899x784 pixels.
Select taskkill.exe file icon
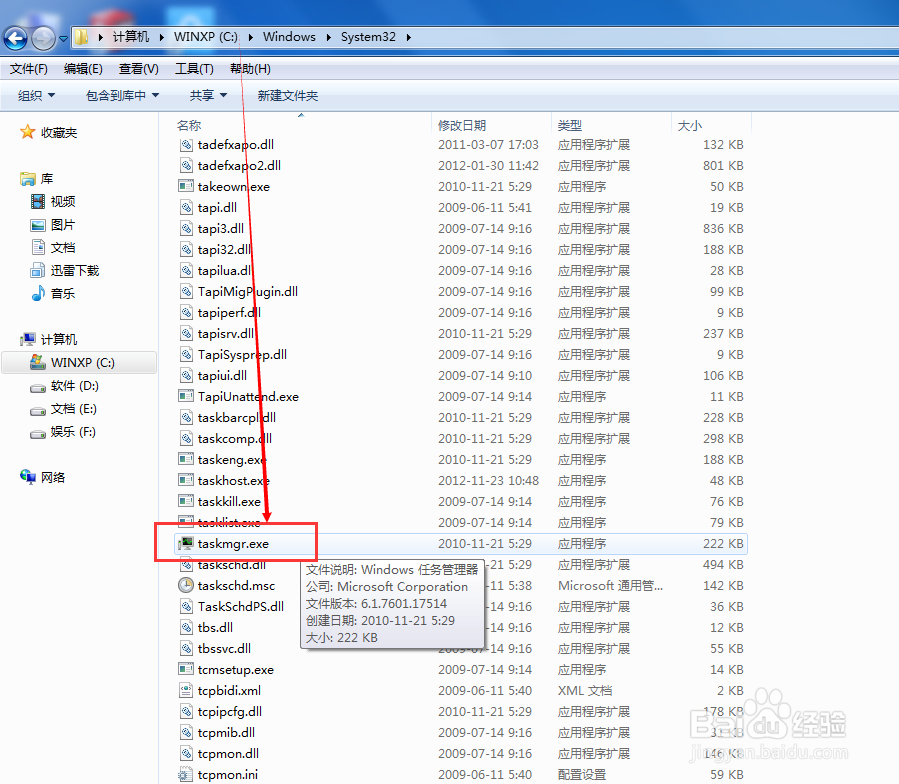(186, 501)
